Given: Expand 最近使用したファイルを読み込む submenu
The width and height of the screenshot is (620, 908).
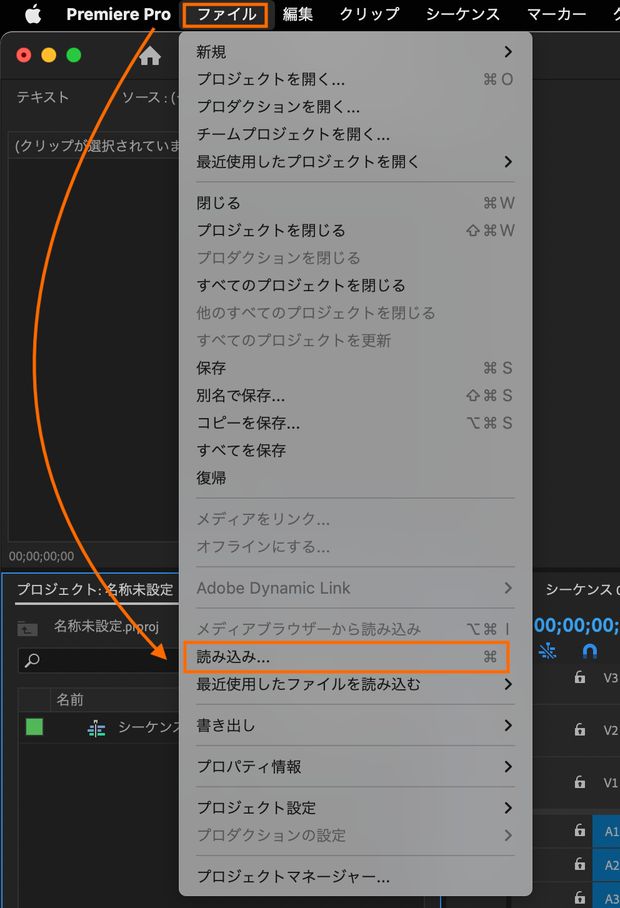Looking at the screenshot, I should [355, 684].
